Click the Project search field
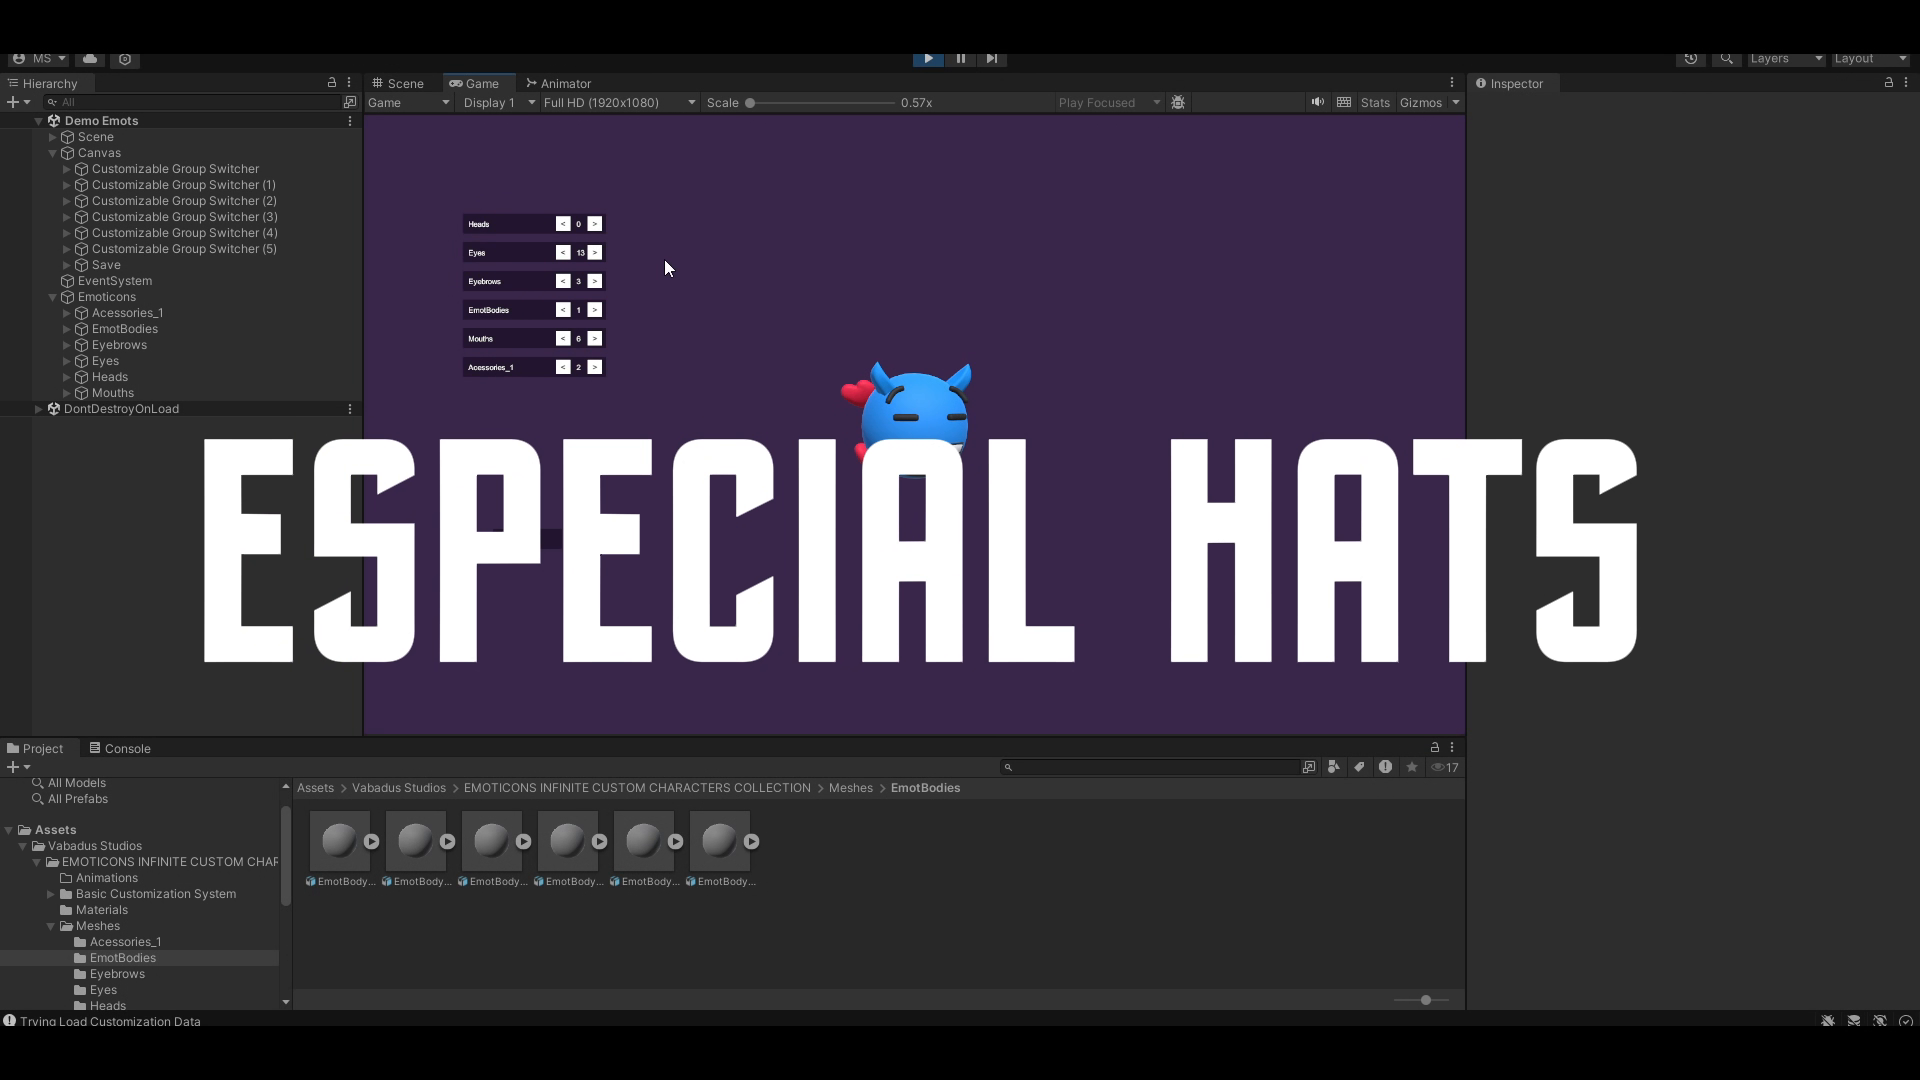The height and width of the screenshot is (1080, 1920). (1150, 767)
